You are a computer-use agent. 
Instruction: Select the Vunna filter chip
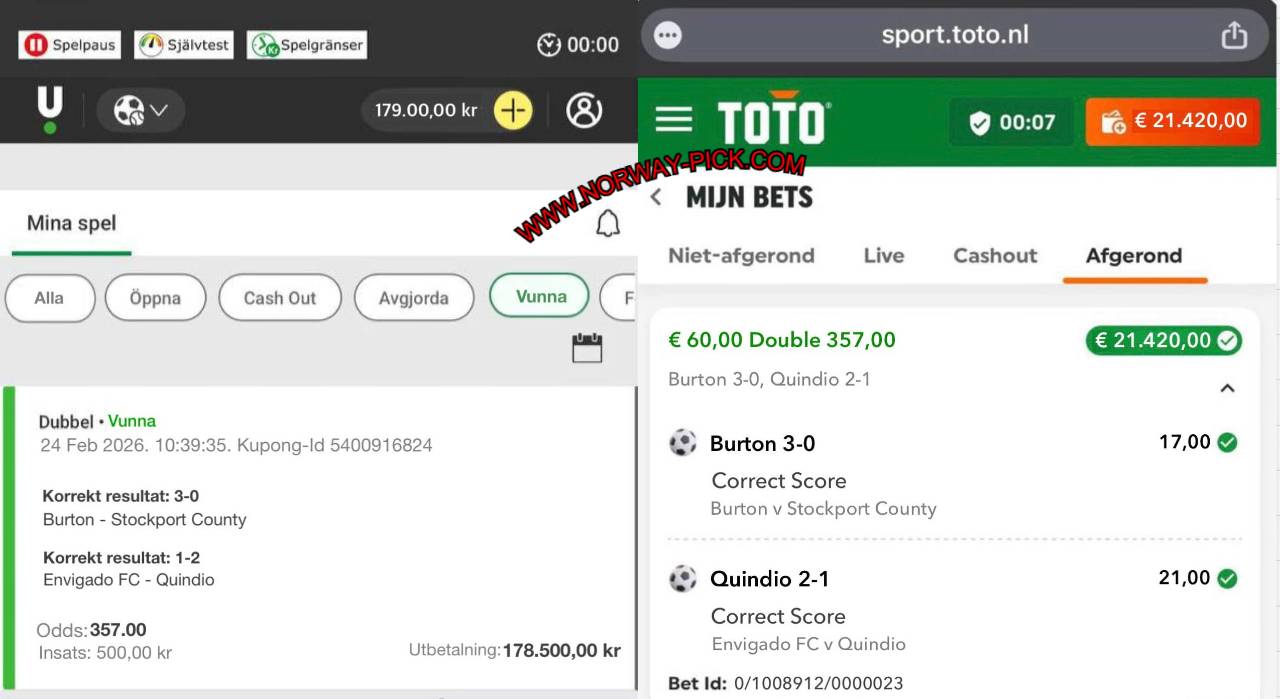pyautogui.click(x=540, y=296)
